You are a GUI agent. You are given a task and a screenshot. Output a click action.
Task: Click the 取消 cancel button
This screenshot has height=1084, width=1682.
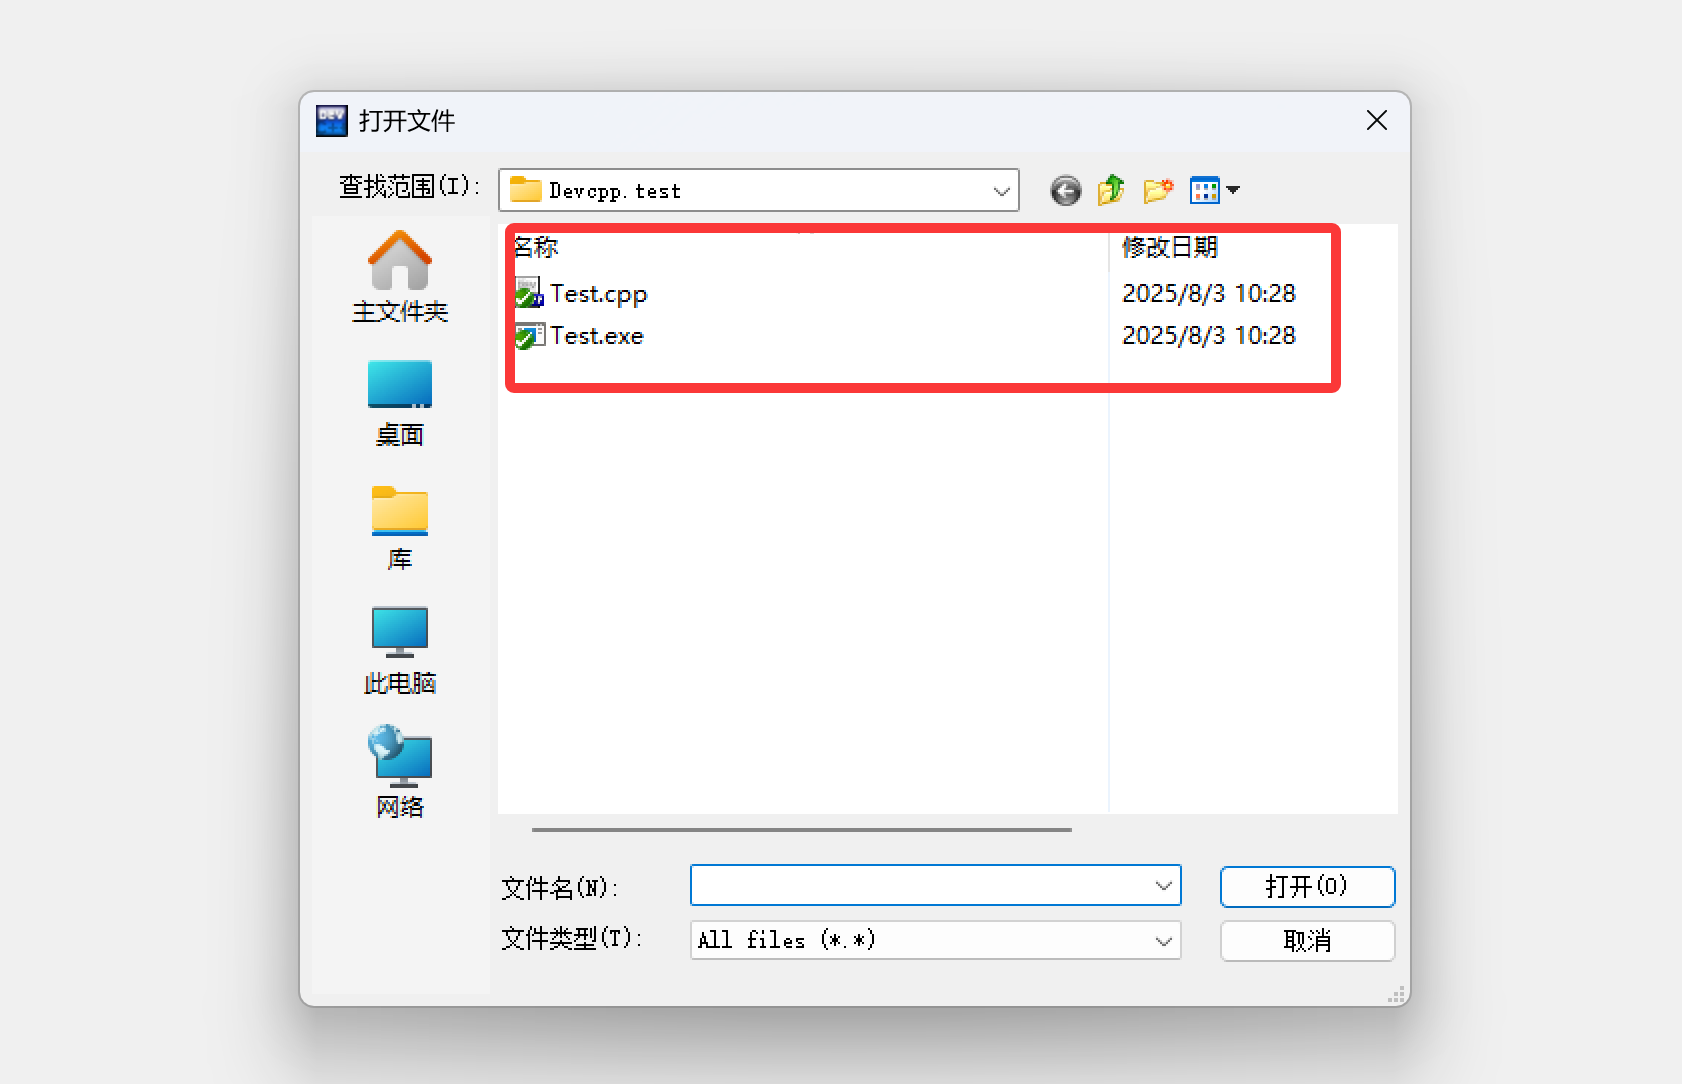point(1307,940)
